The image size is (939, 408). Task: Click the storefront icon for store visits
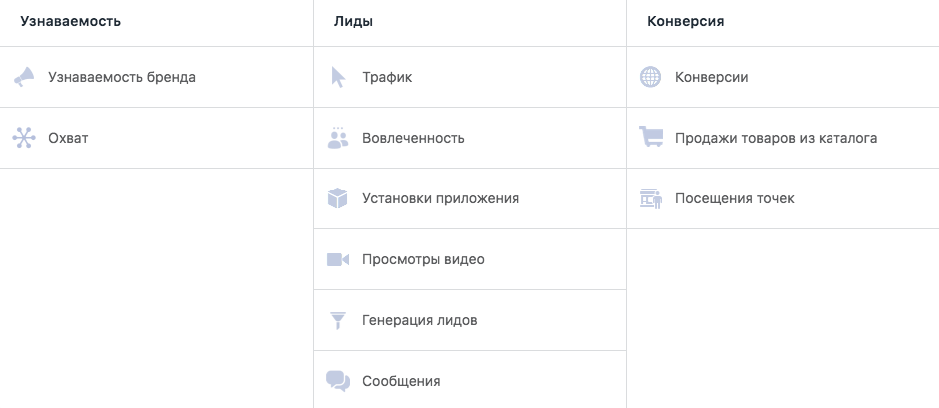pyautogui.click(x=651, y=198)
